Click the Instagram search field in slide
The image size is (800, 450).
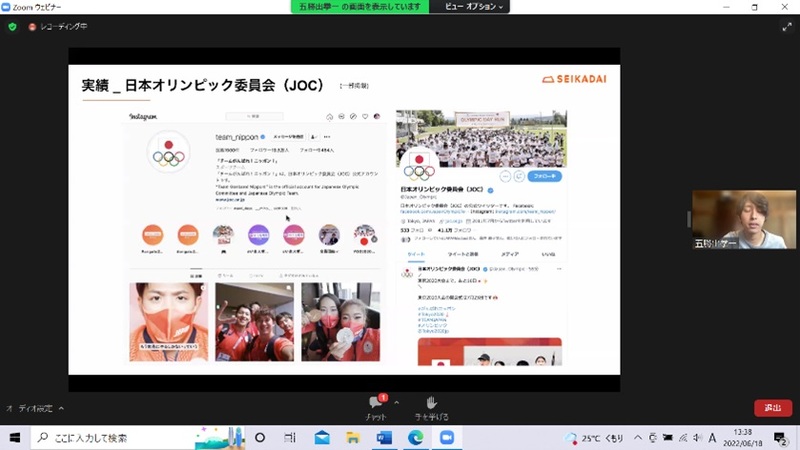pyautogui.click(x=254, y=116)
